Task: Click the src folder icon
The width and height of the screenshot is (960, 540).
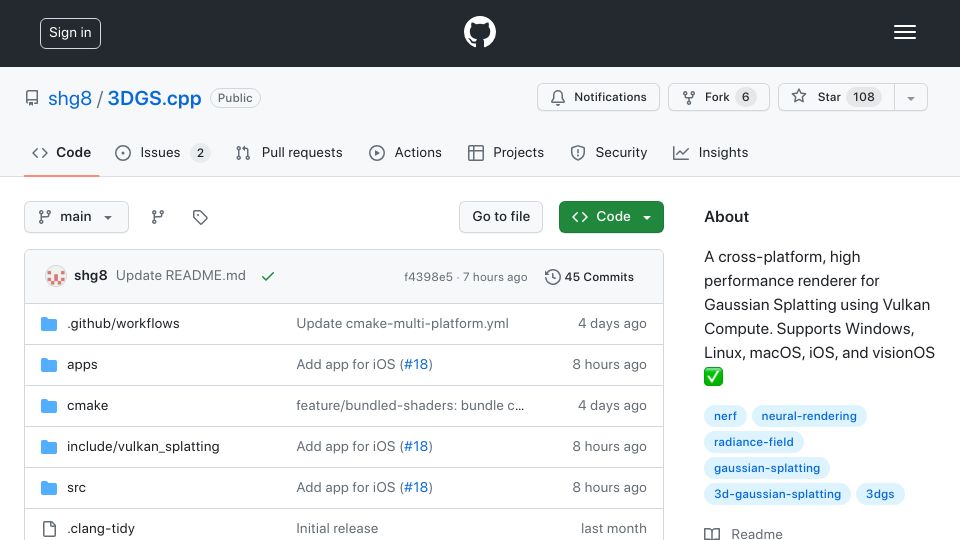Action: coord(49,488)
